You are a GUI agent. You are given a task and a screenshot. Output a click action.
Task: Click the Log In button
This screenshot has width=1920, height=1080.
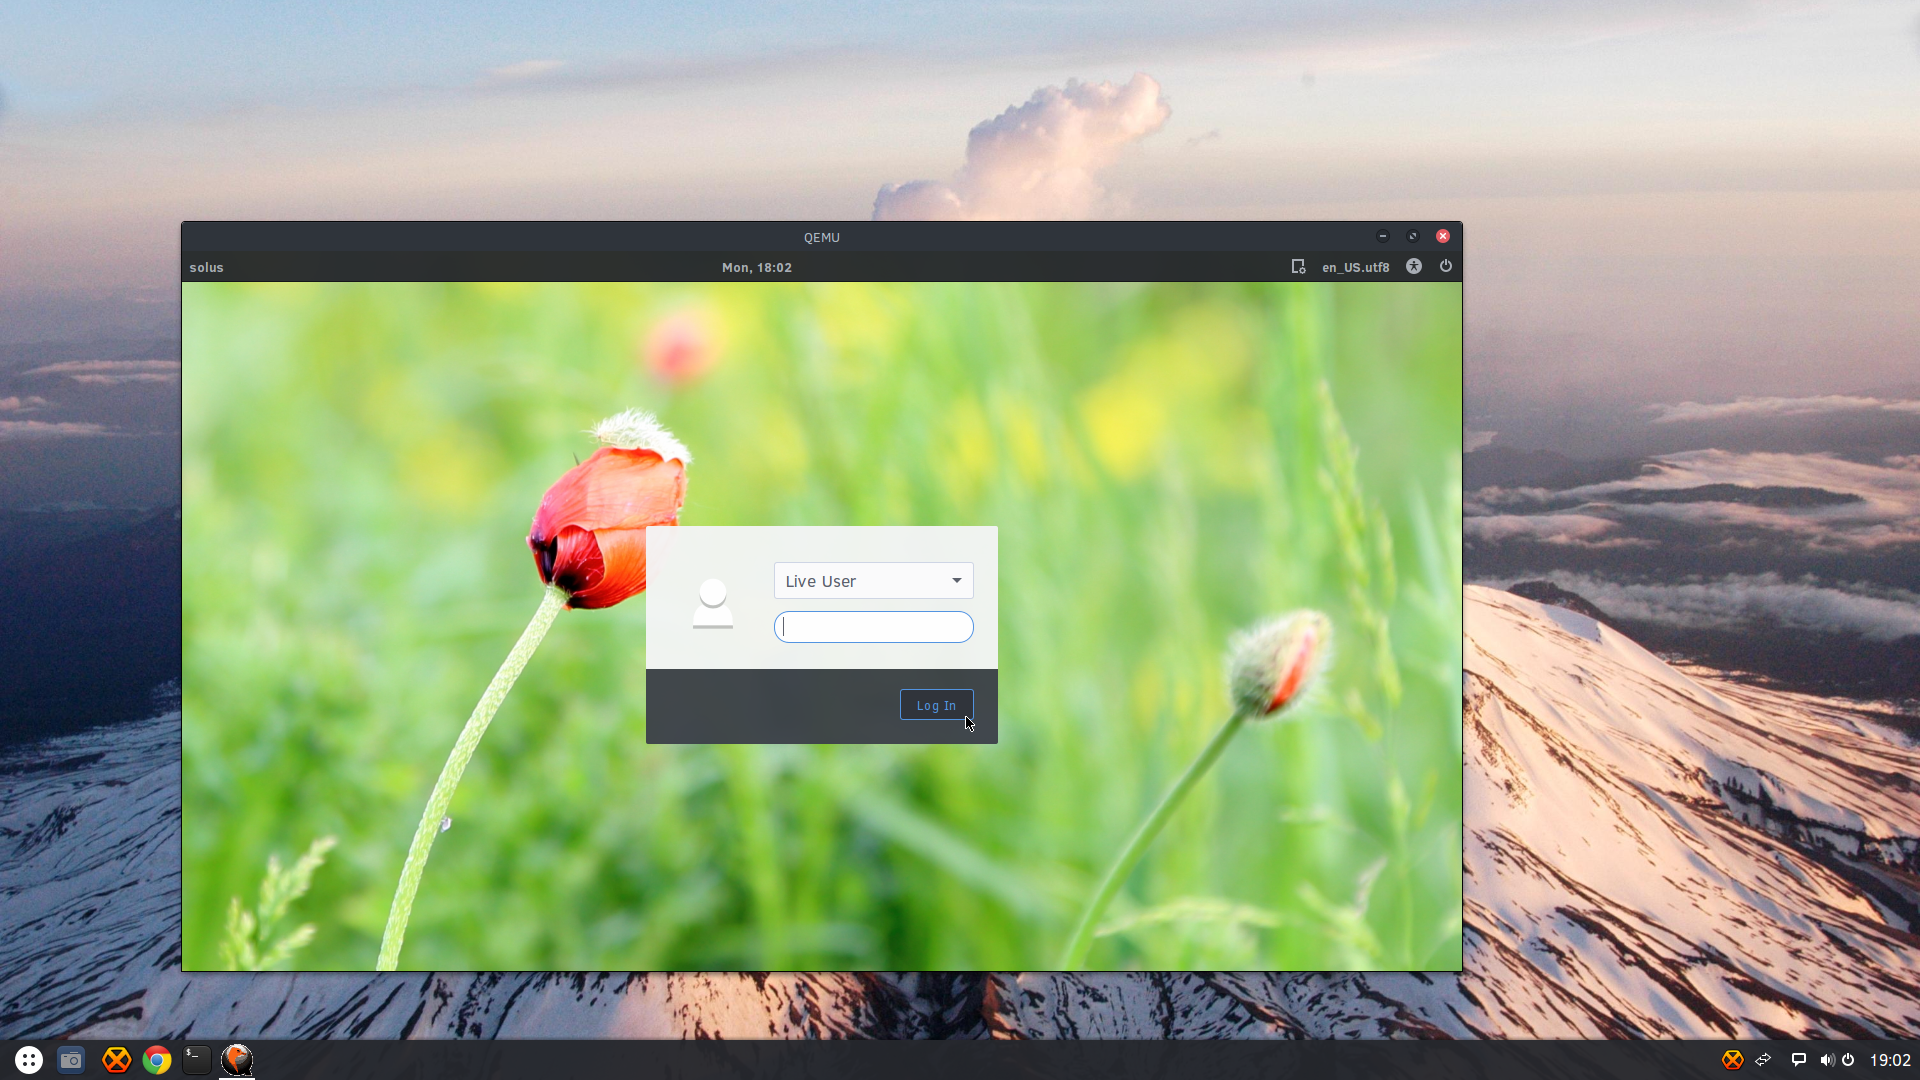(x=936, y=705)
